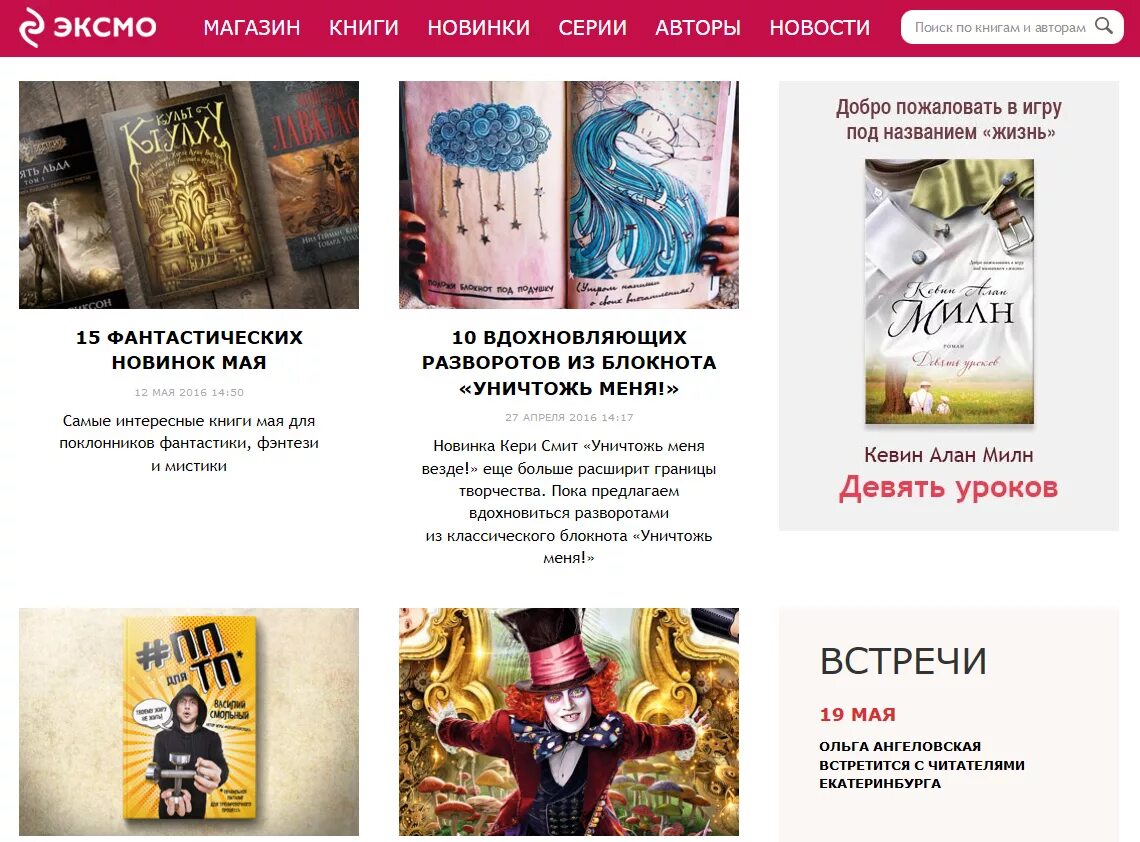The height and width of the screenshot is (842, 1140).
Task: Open the Mad Hatter article image
Action: (569, 722)
